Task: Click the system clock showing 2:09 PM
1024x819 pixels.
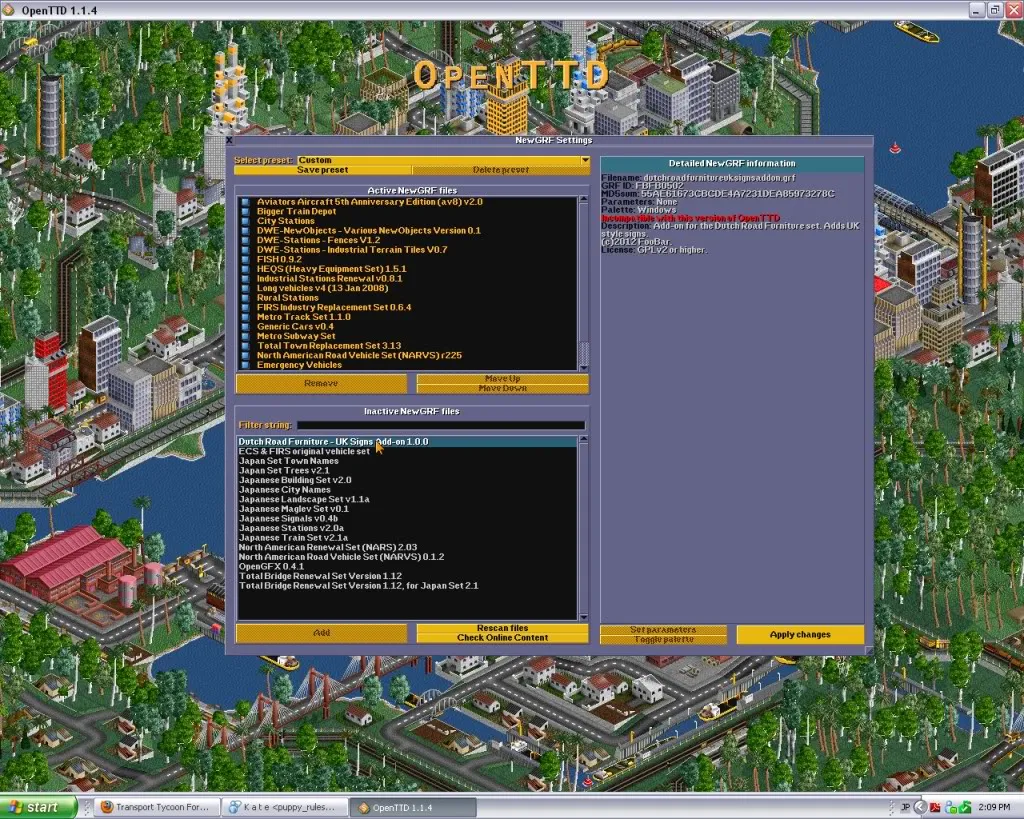Action: click(x=994, y=808)
